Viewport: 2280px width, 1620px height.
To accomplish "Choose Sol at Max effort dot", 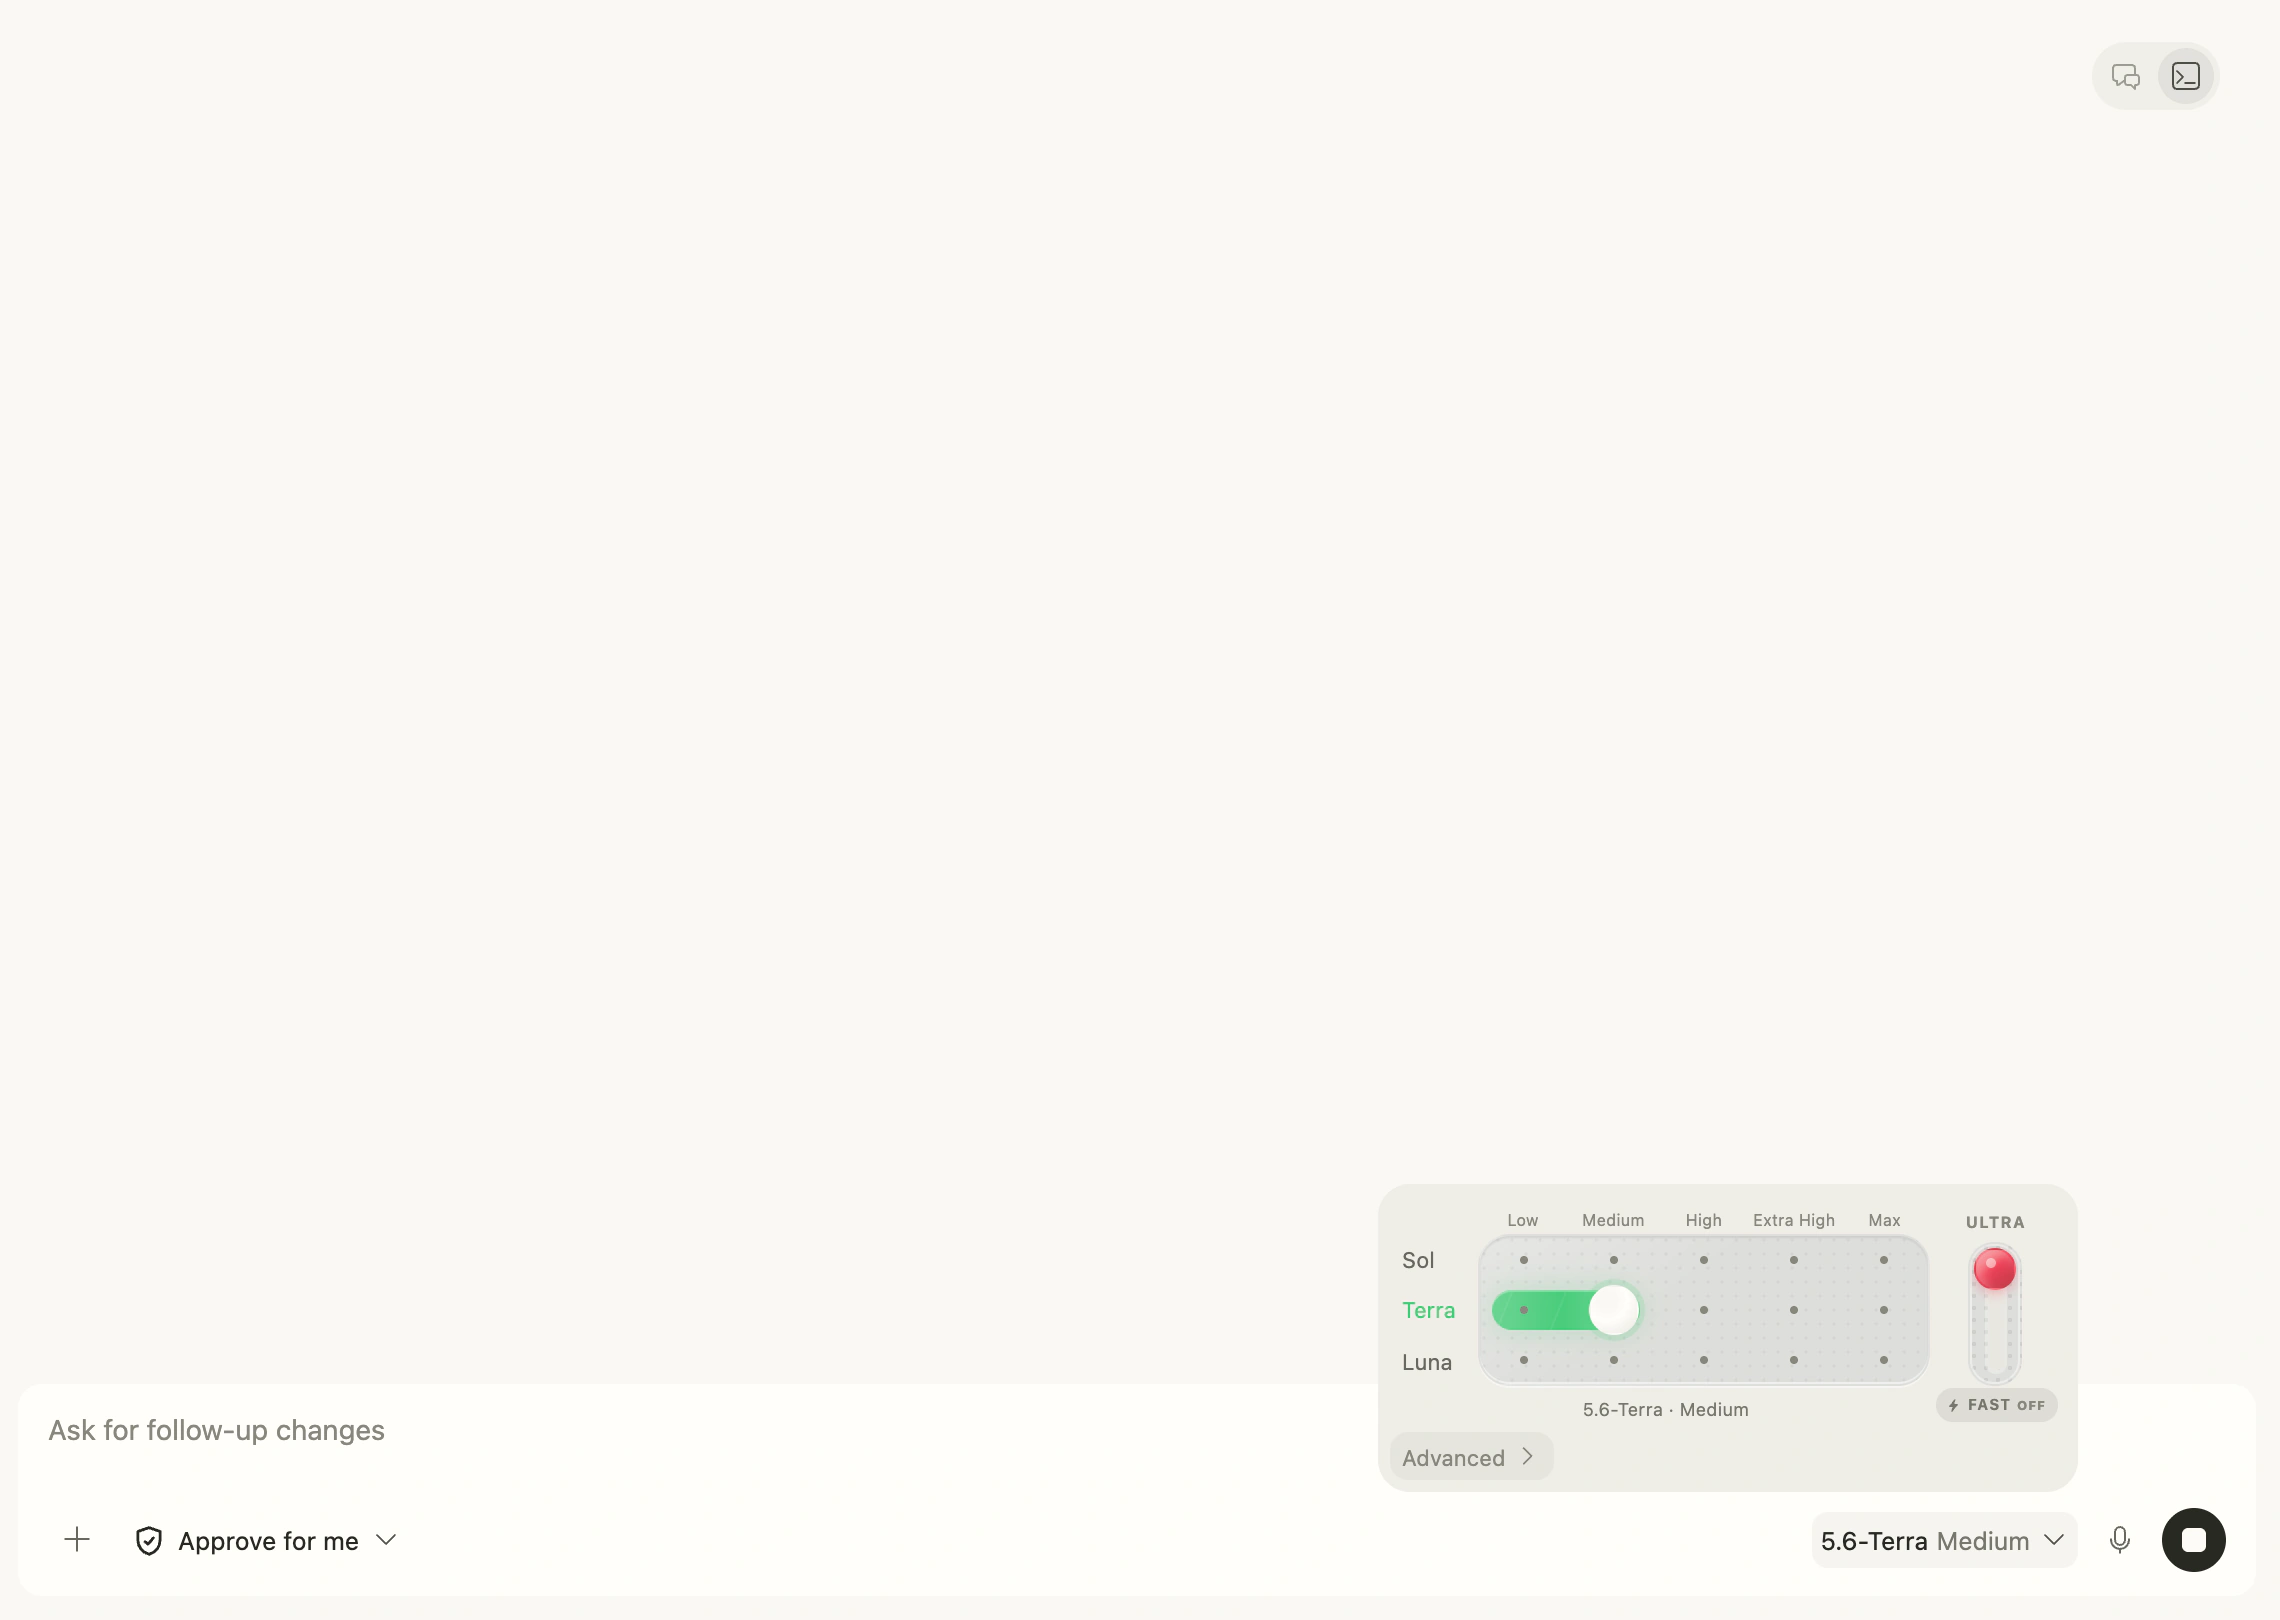I will coord(1884,1260).
